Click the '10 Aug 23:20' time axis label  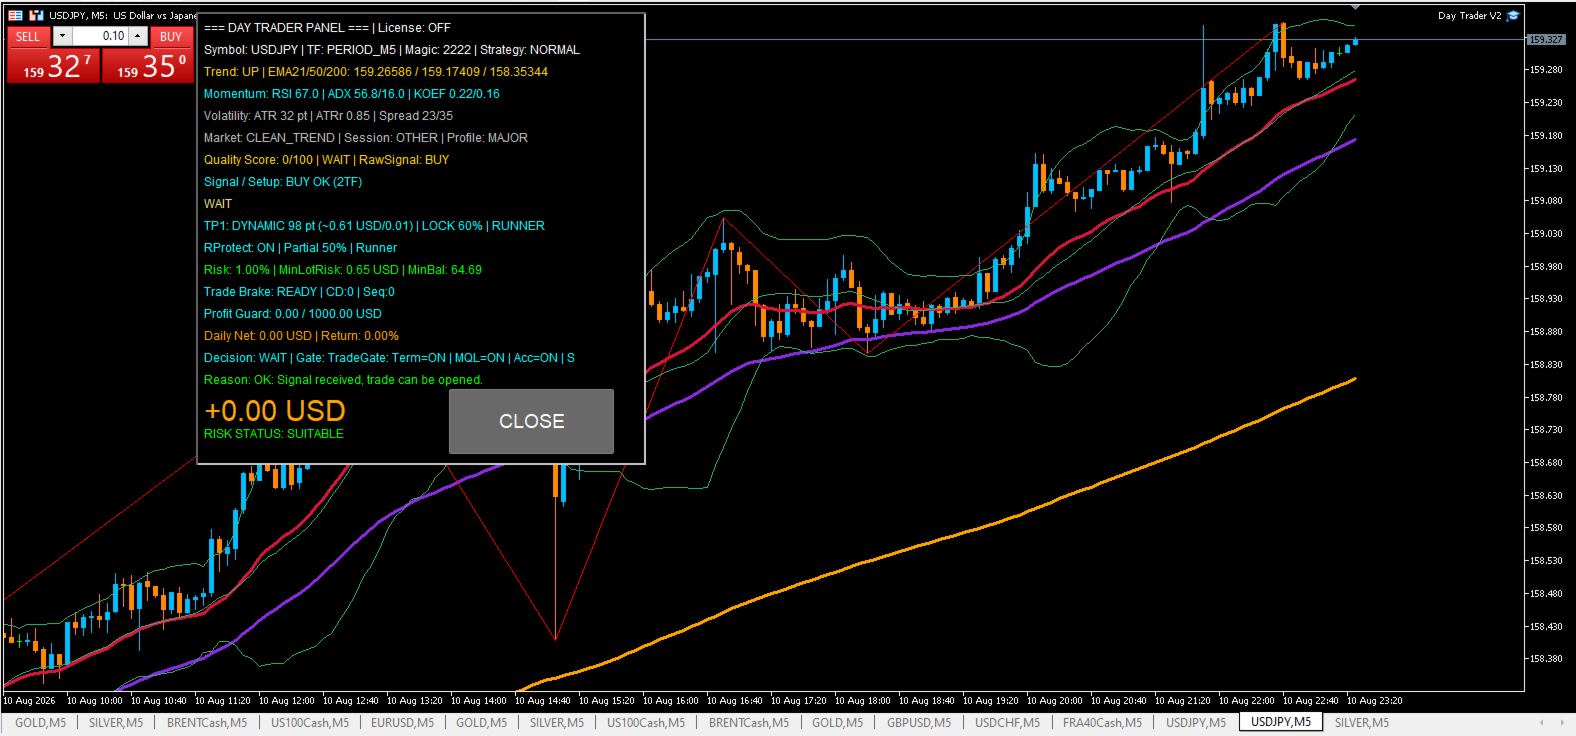coord(1375,701)
